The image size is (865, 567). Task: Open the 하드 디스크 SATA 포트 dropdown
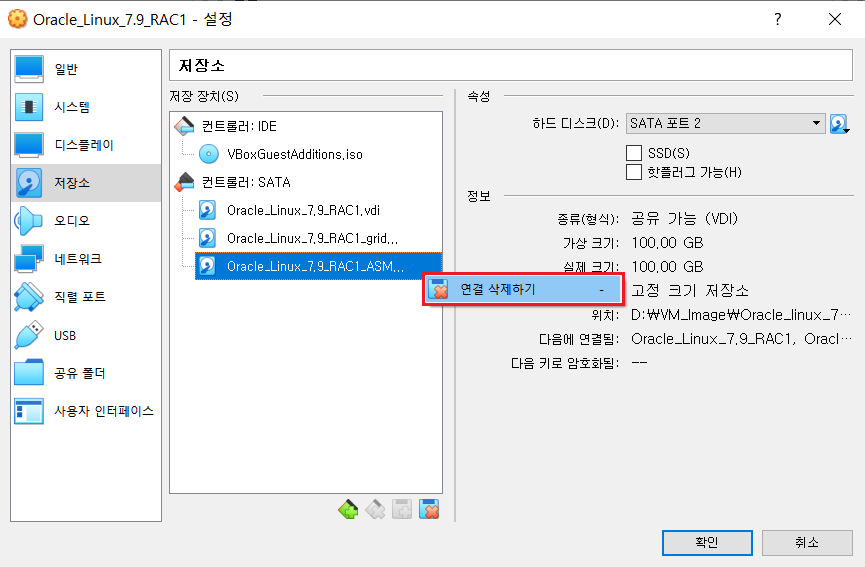[725, 123]
